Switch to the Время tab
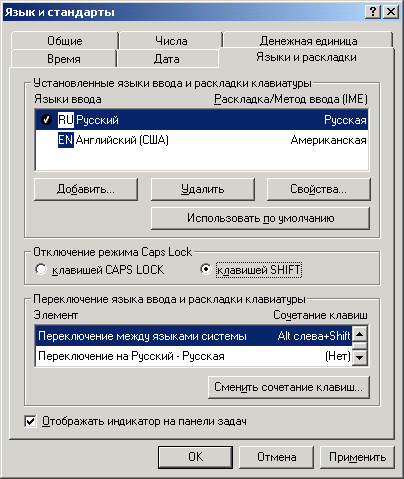The height and width of the screenshot is (479, 404). tap(64, 59)
